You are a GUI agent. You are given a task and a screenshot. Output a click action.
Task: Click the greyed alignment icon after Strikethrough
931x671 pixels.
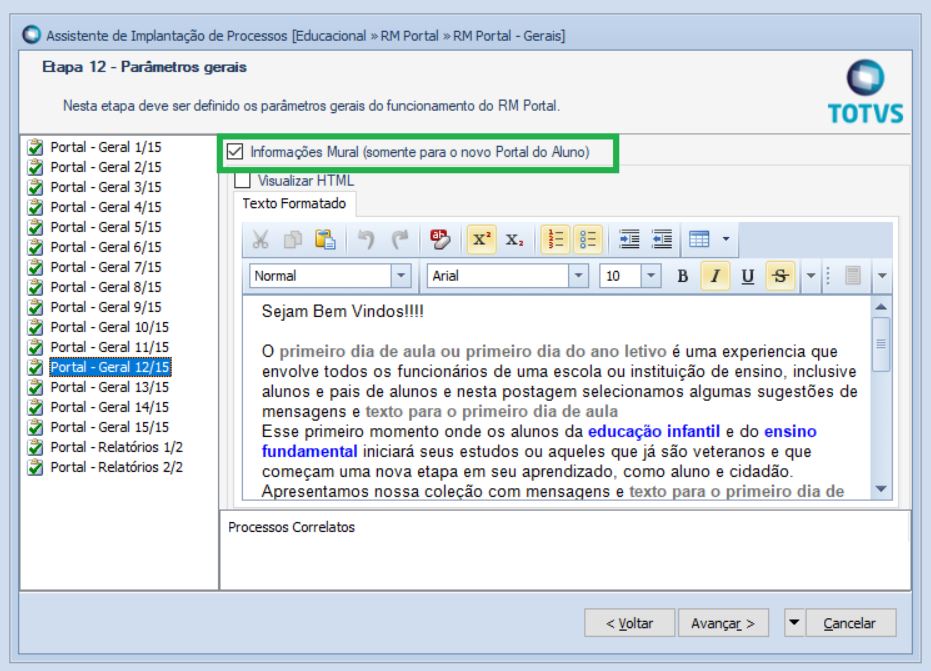(x=853, y=276)
